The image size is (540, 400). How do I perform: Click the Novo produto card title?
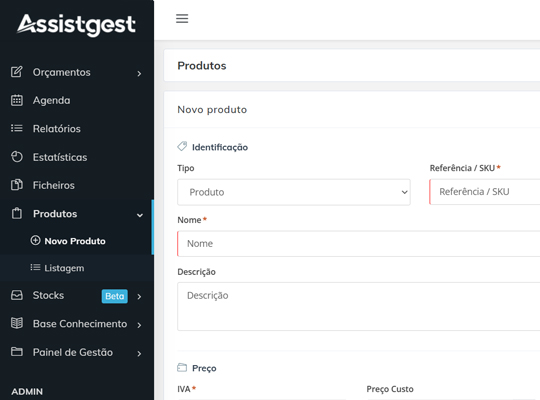pyautogui.click(x=212, y=110)
